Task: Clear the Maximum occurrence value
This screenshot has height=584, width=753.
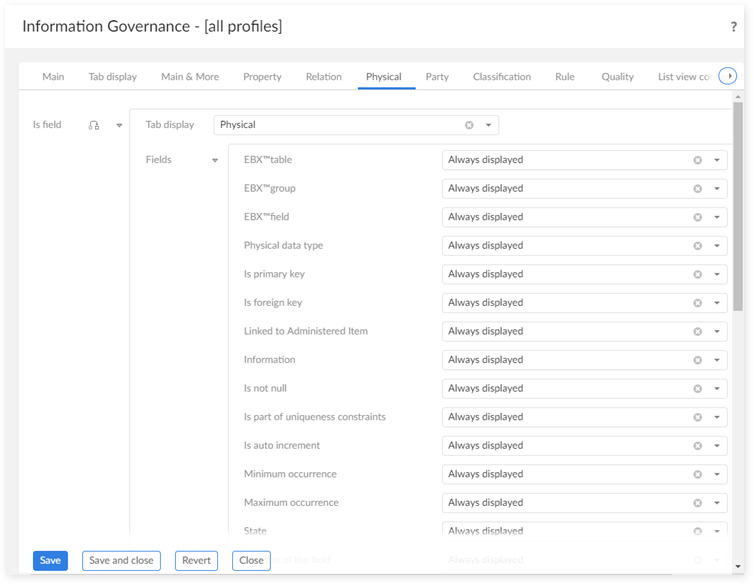Action: tap(698, 503)
